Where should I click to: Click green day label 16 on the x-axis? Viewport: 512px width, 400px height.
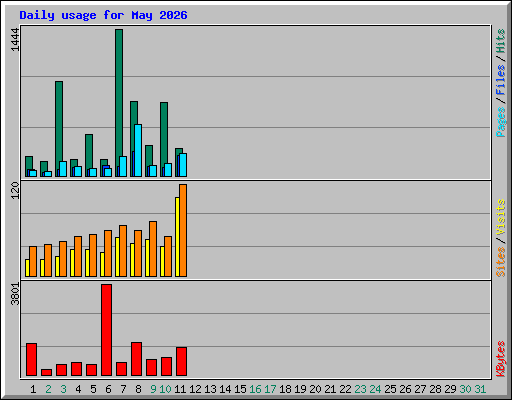coord(255,389)
